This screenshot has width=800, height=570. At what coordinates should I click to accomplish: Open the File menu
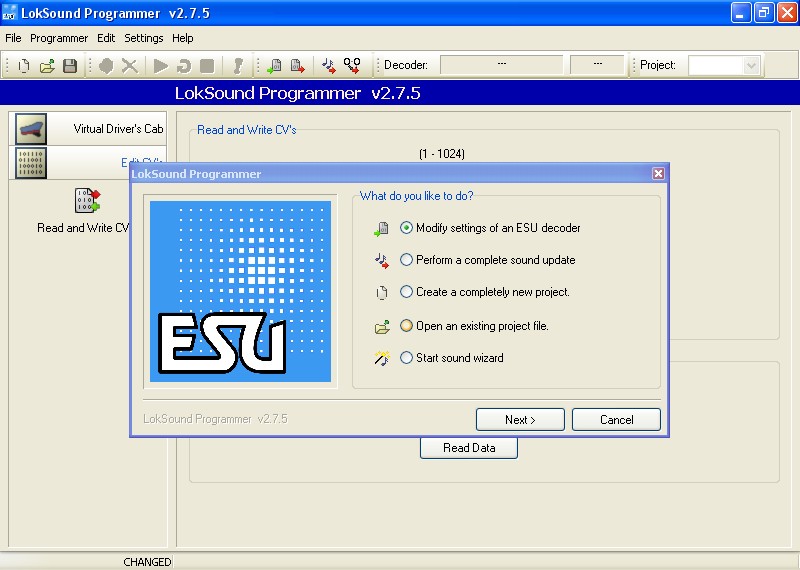click(13, 38)
